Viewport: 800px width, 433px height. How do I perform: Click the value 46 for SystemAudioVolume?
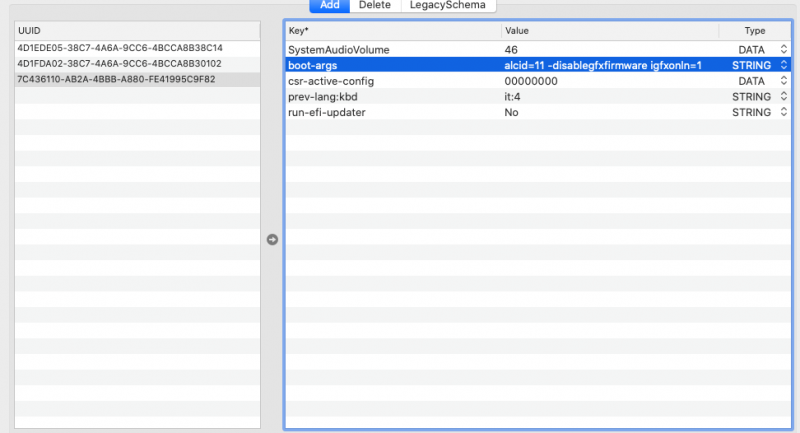click(511, 50)
